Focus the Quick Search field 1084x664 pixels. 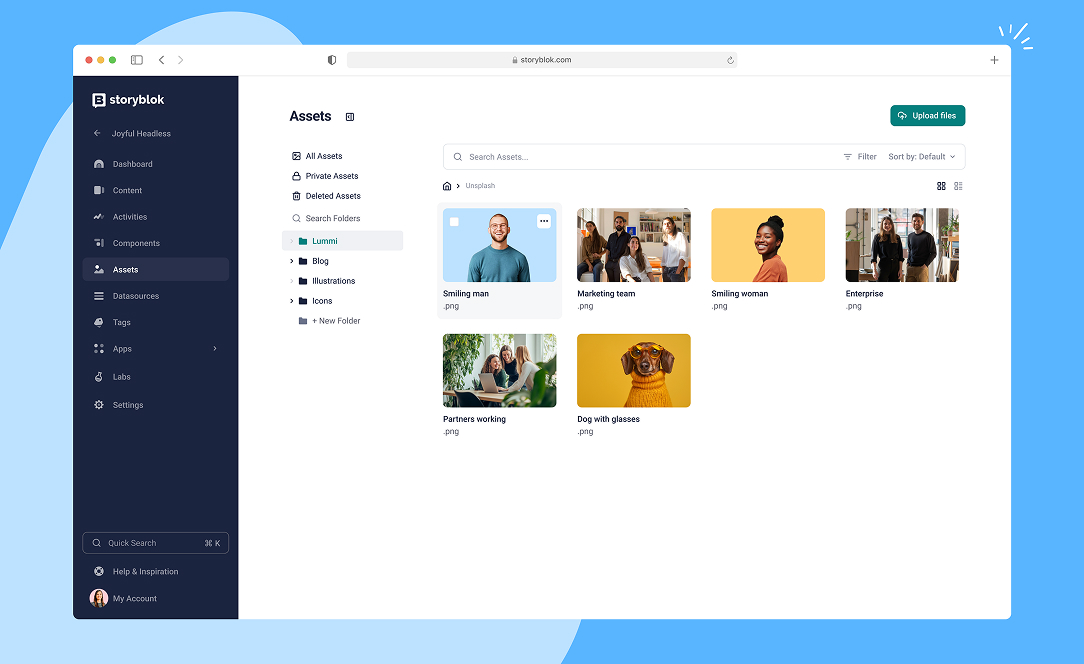pos(156,543)
